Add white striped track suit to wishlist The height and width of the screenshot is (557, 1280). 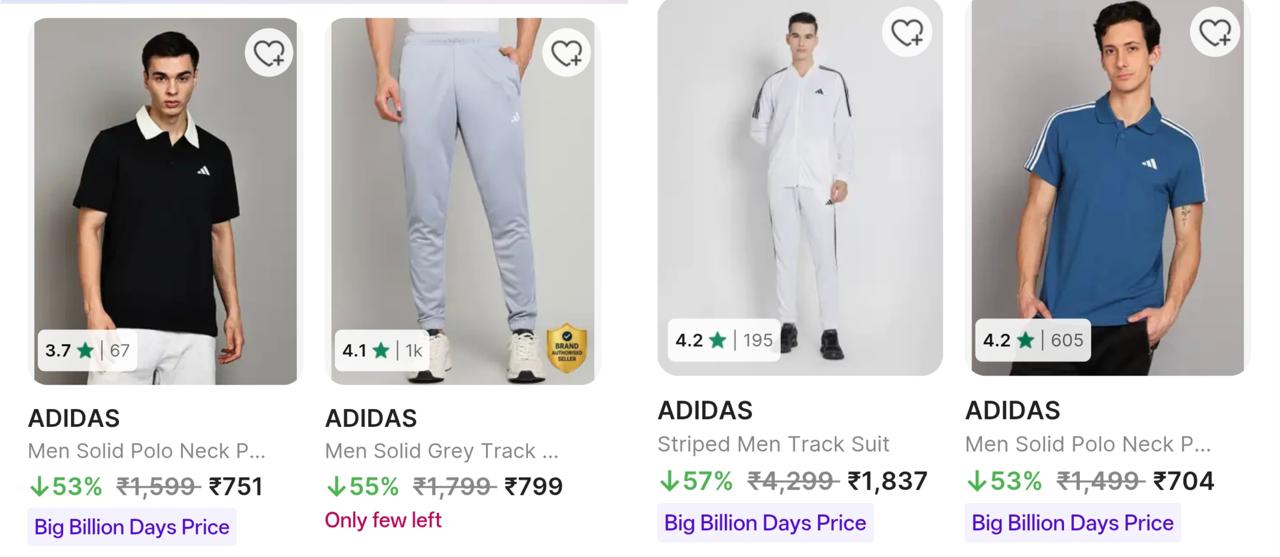click(907, 32)
